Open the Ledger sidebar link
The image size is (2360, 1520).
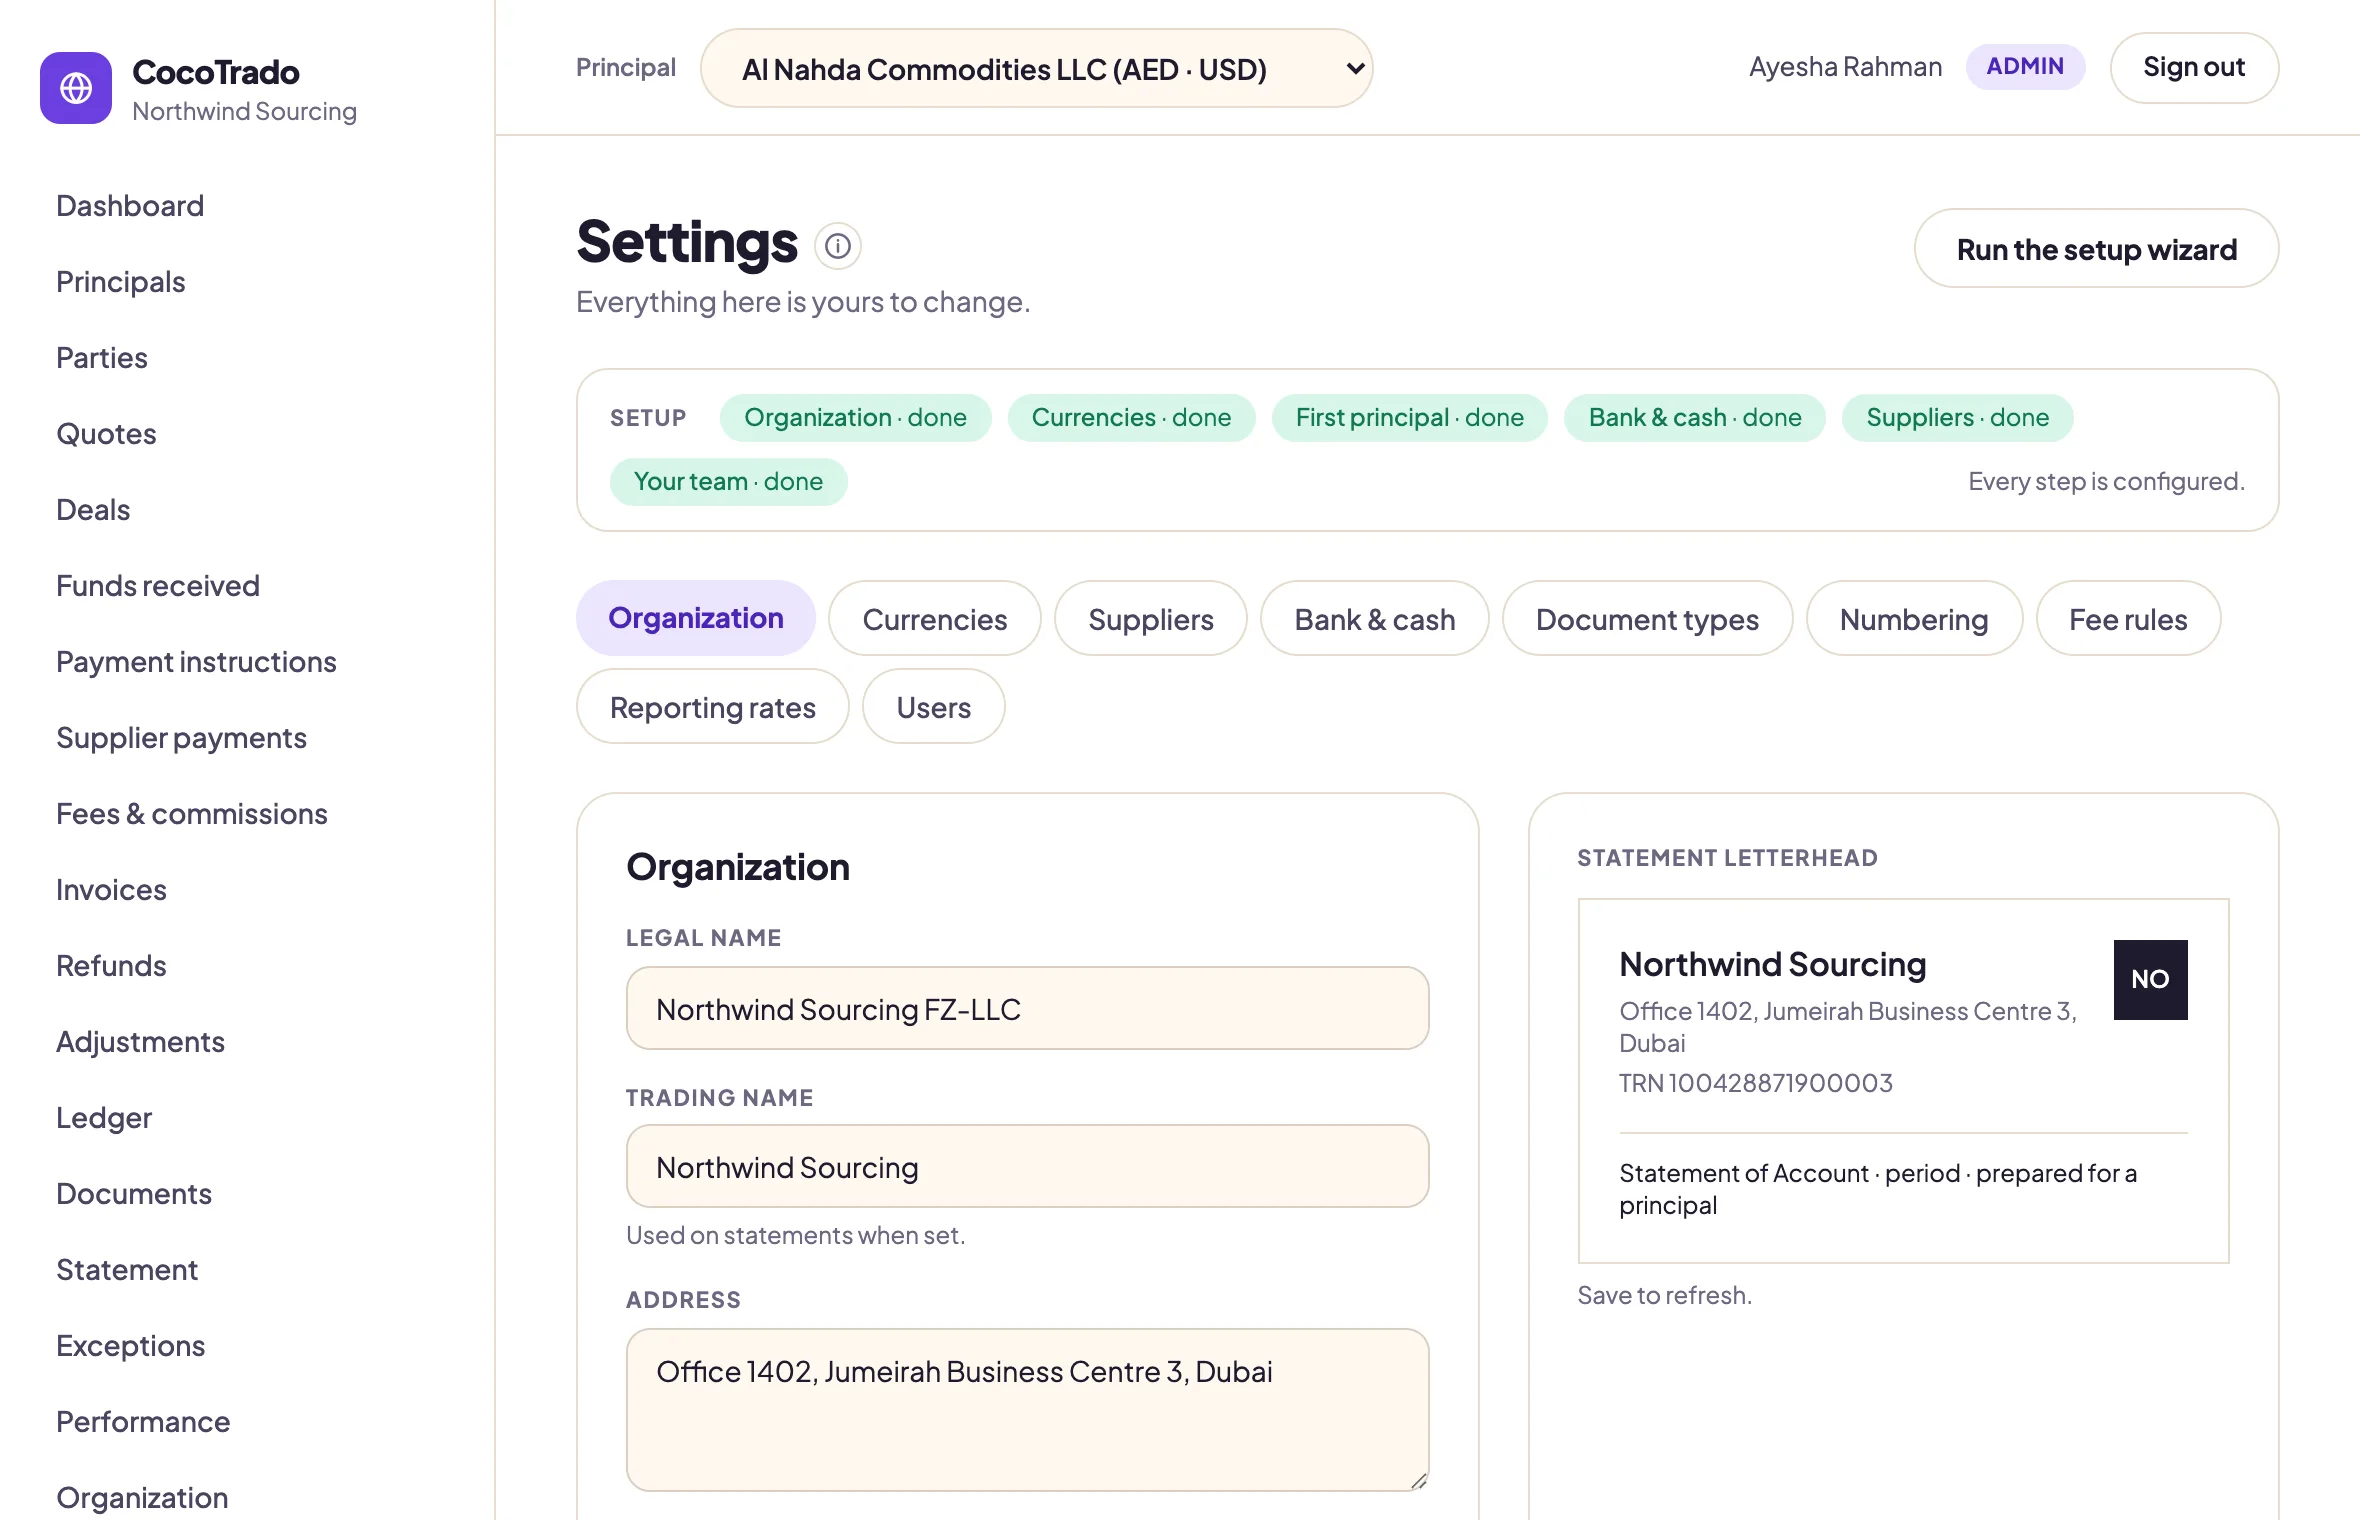[x=104, y=1117]
